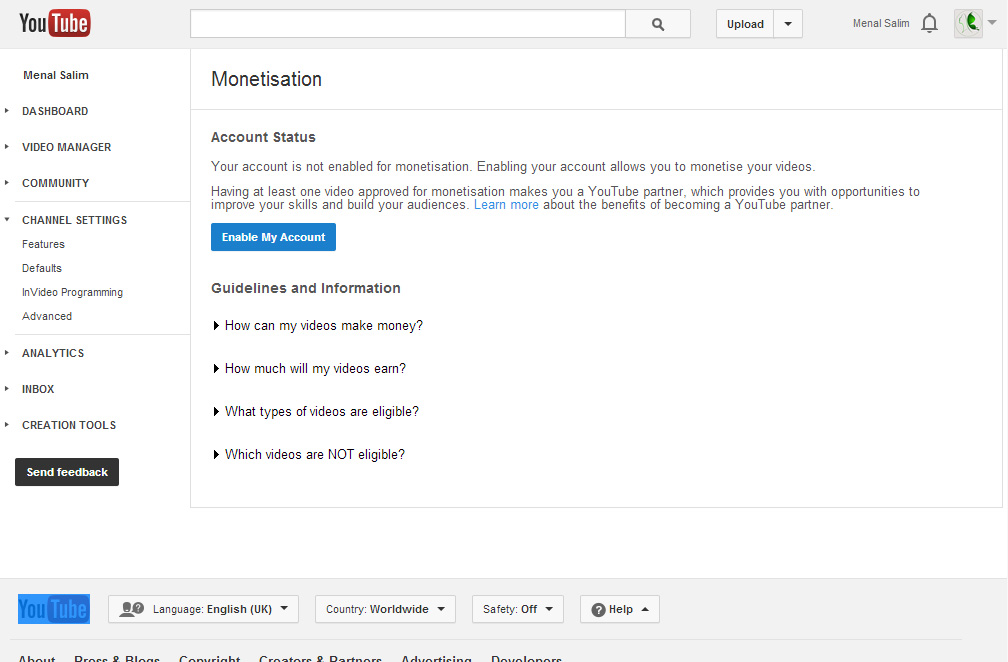Viewport: 1008px width, 662px height.
Task: Click the highlighted YouTube footer logo
Action: (54, 608)
